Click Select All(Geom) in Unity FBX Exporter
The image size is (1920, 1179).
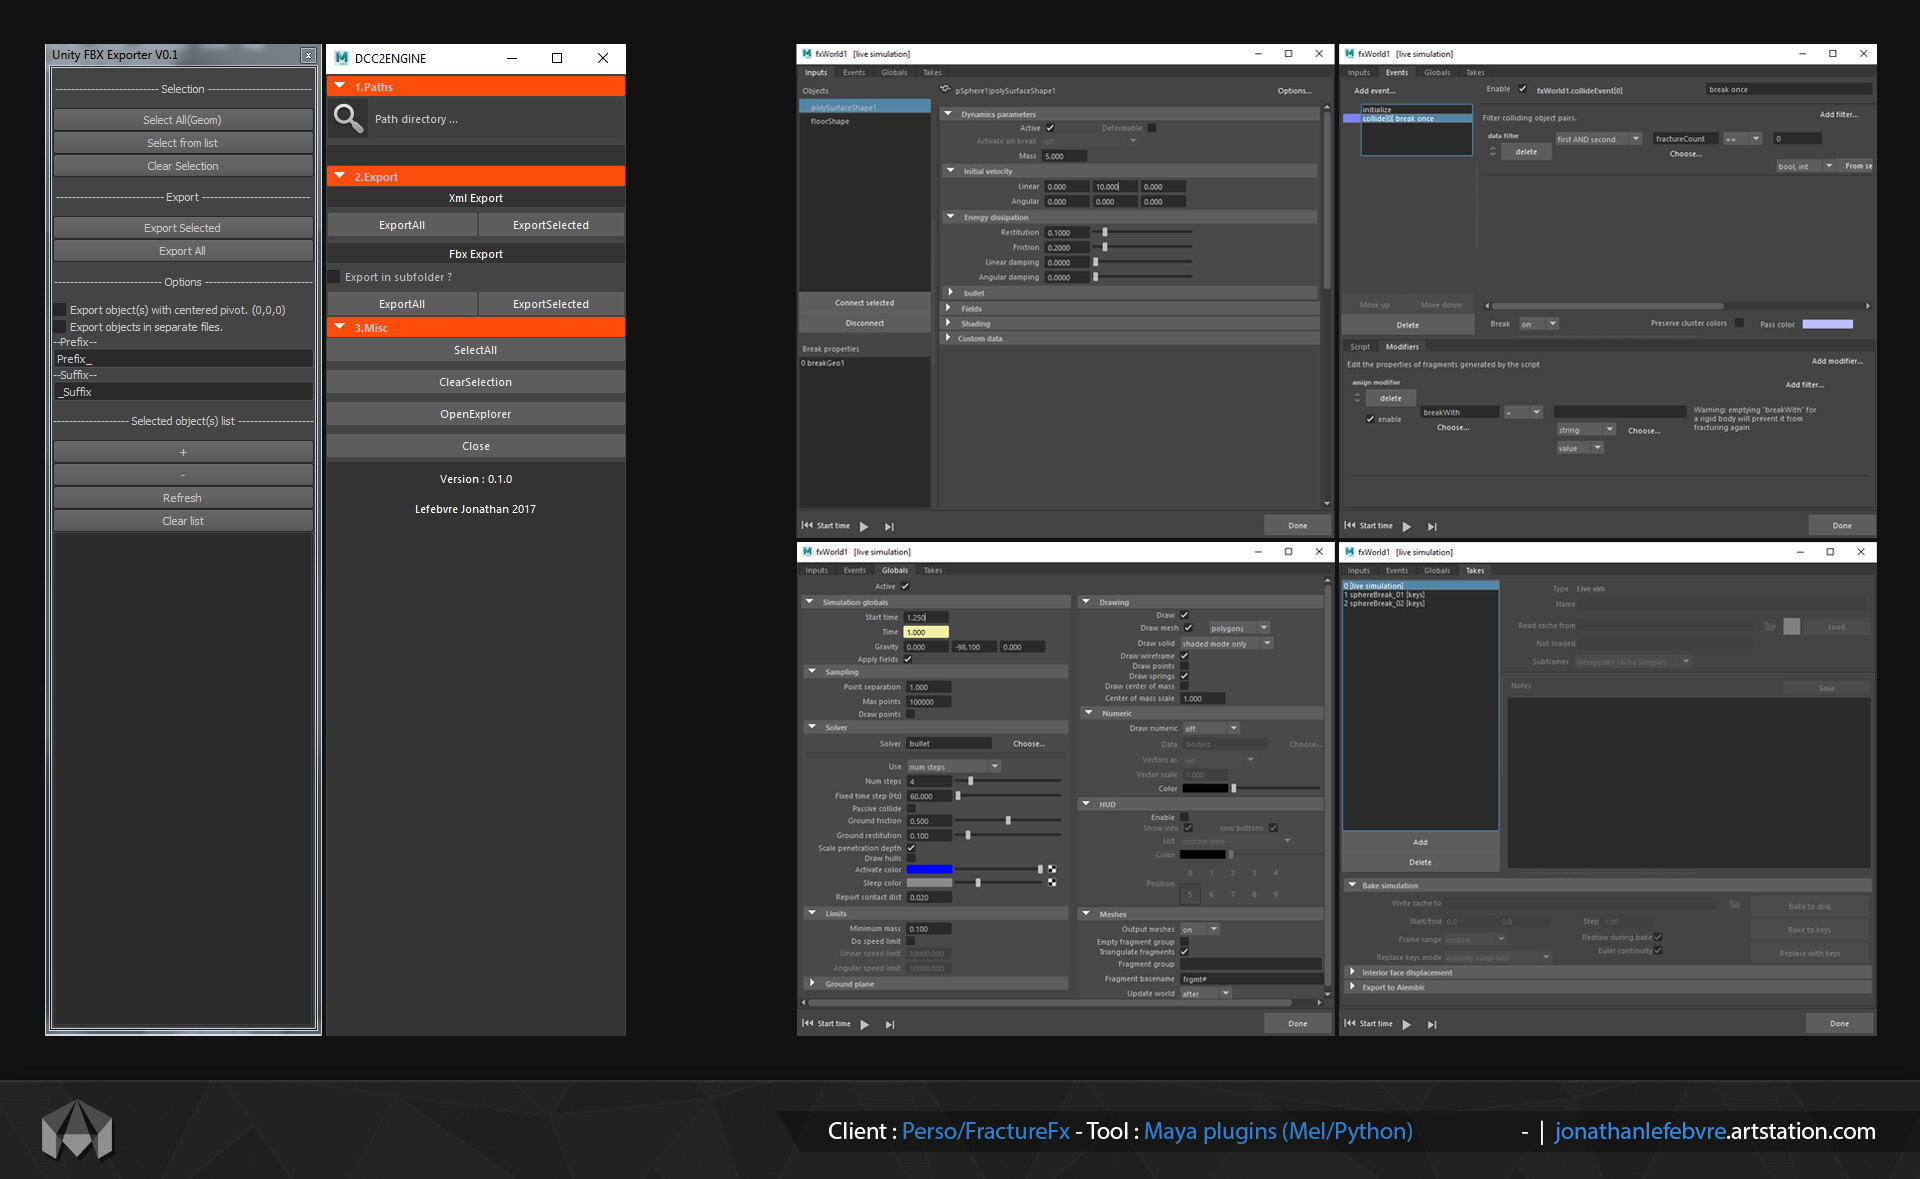[182, 120]
